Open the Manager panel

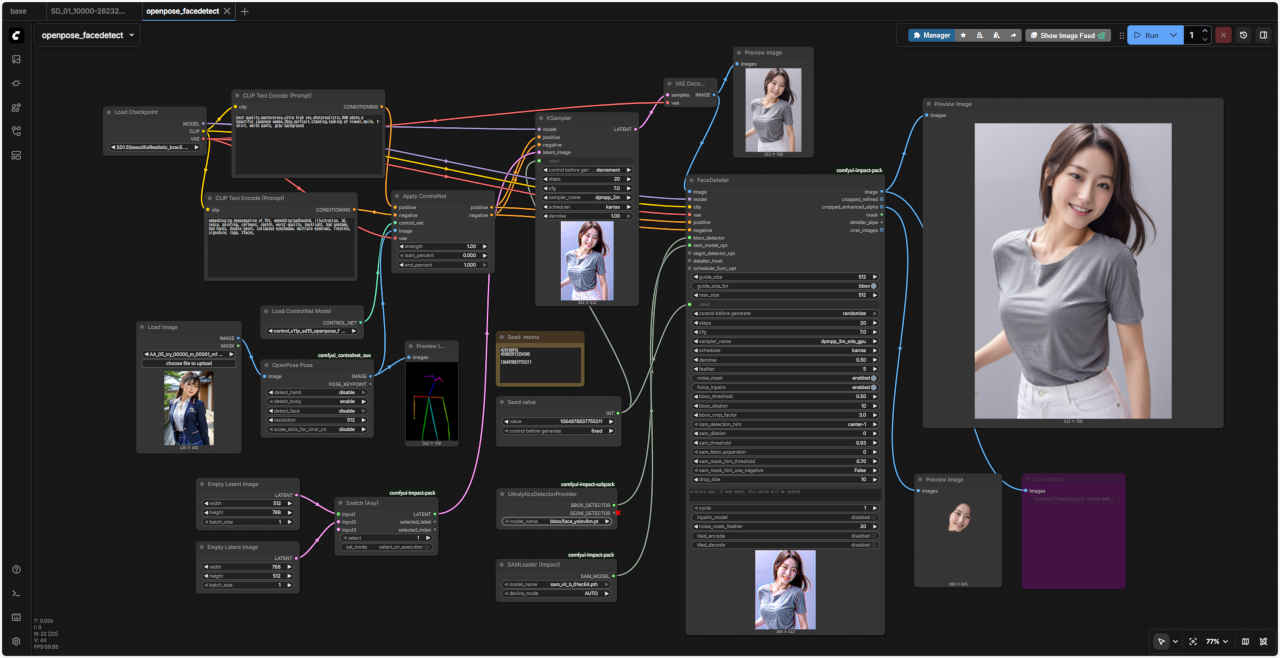(931, 35)
